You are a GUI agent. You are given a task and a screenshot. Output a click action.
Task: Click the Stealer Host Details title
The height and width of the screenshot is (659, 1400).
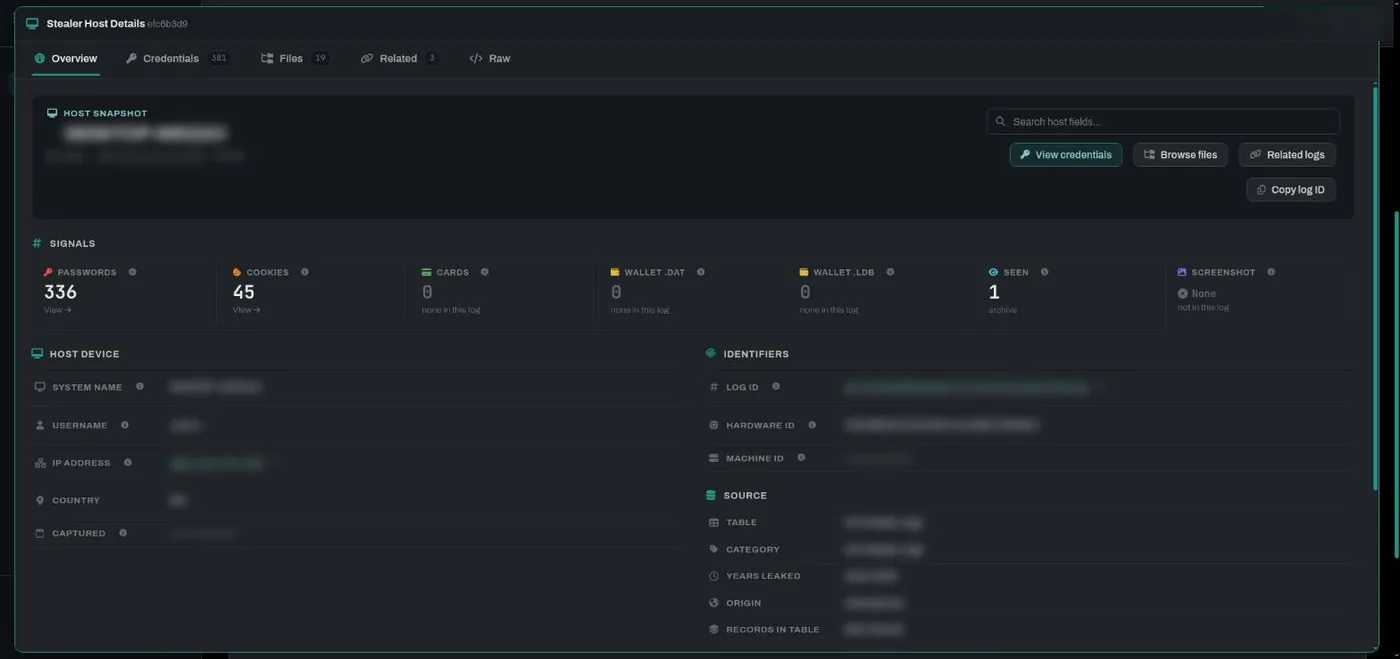[x=96, y=23]
